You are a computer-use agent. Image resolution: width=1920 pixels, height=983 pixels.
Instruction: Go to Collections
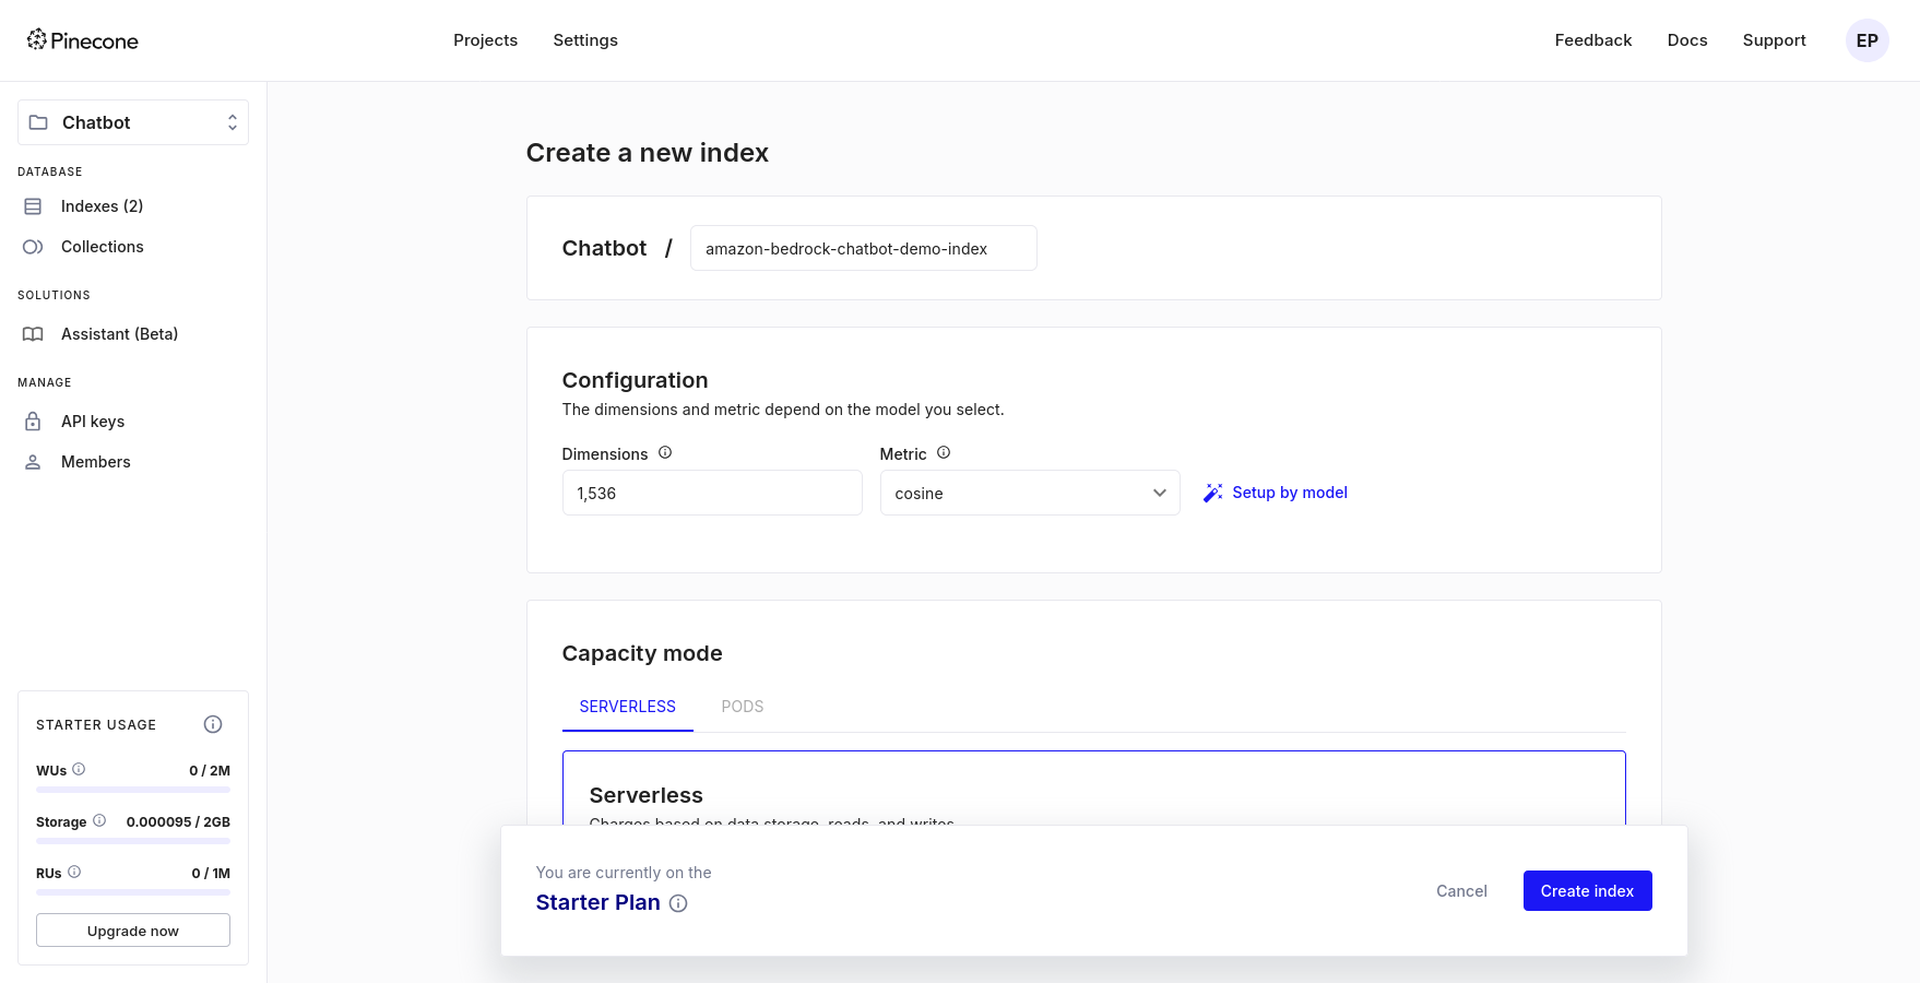pos(102,246)
